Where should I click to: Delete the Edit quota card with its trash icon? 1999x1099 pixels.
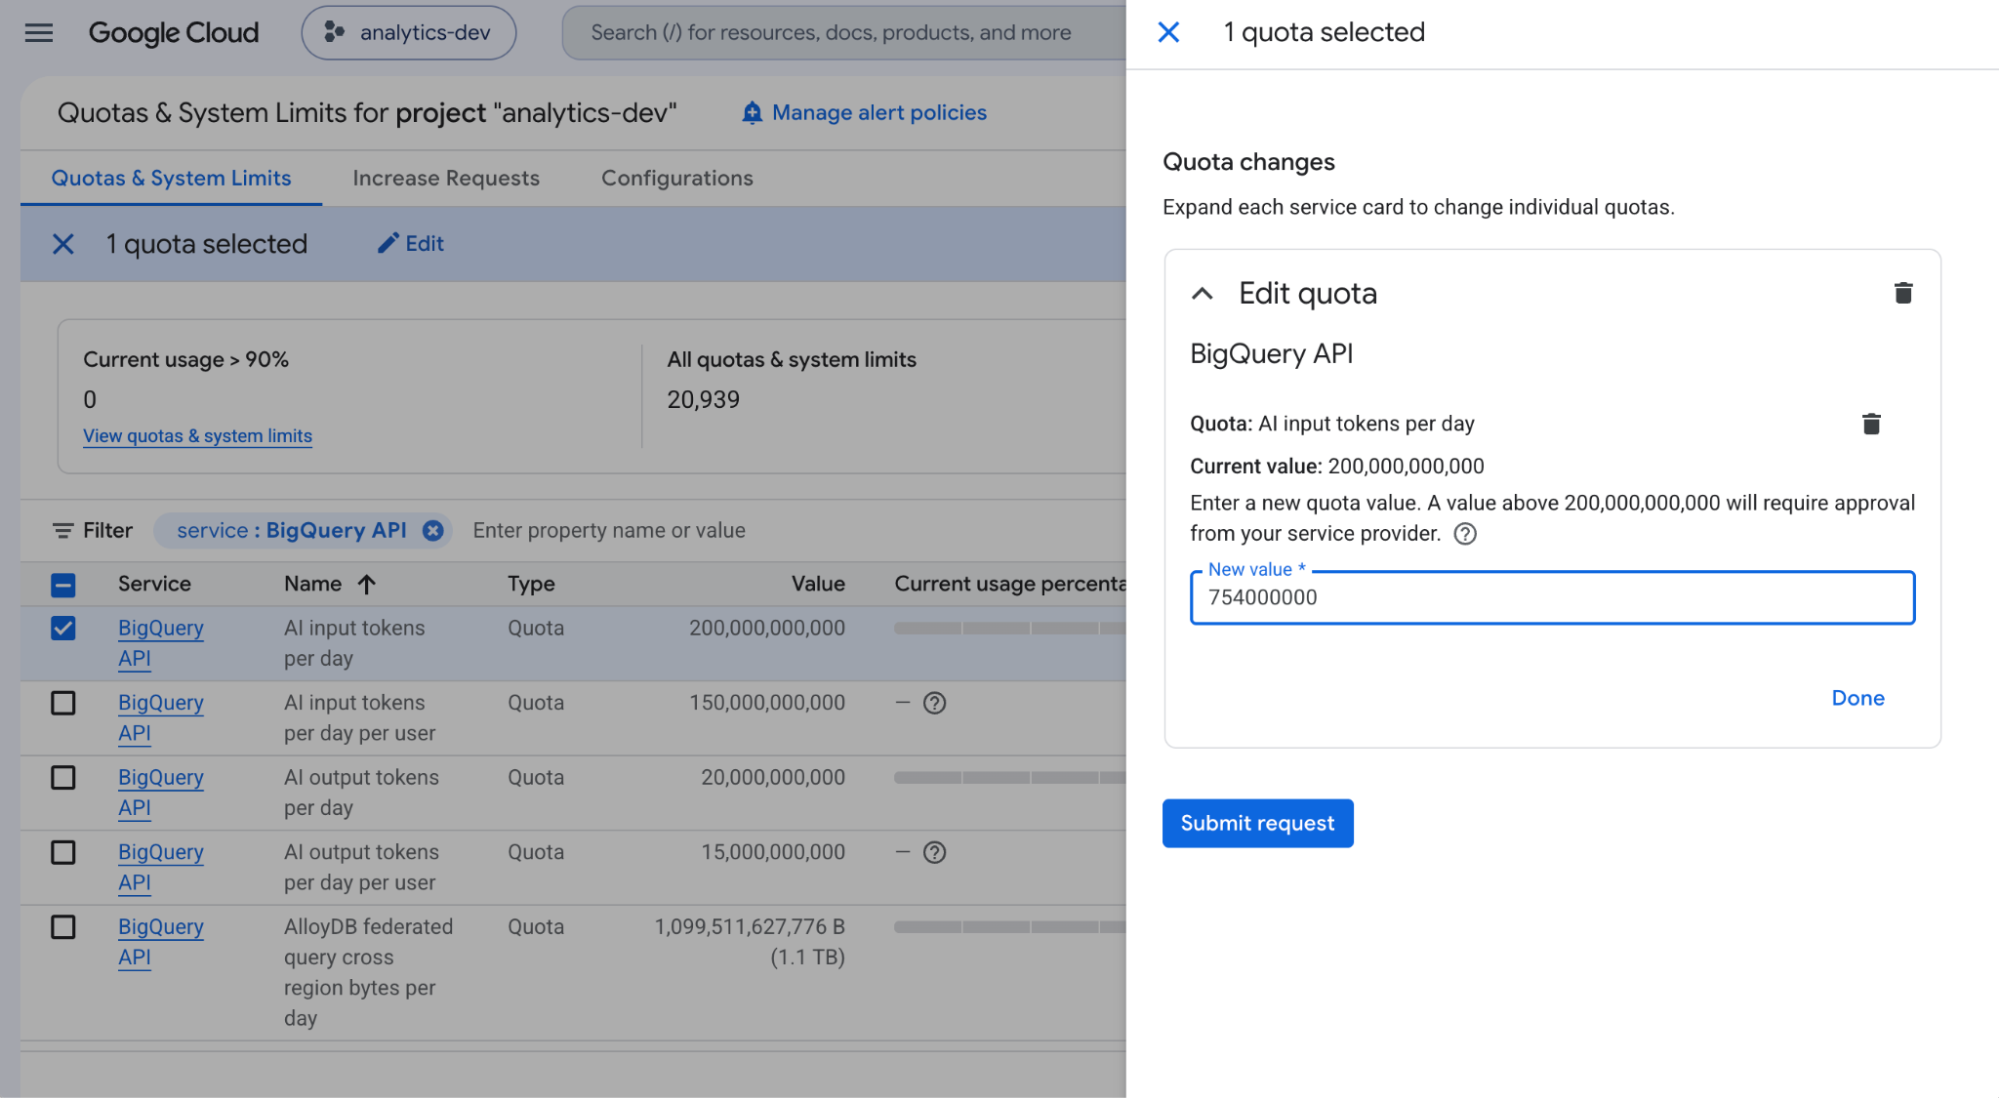point(1903,293)
